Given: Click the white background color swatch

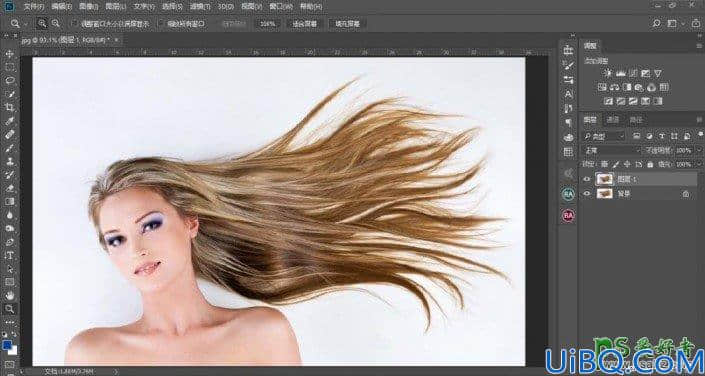Looking at the screenshot, I should coord(13,350).
